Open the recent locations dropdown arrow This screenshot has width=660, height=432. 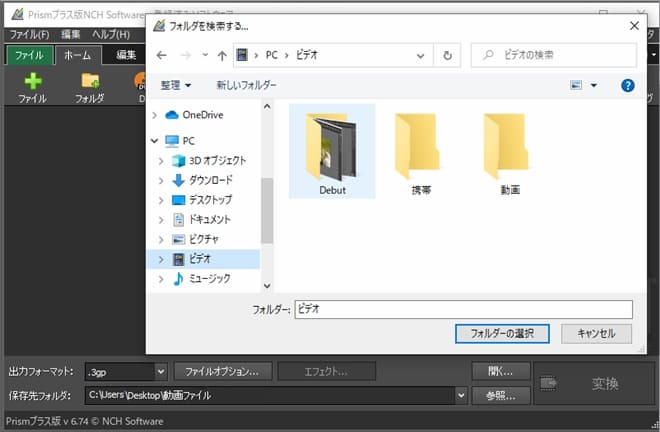205,55
